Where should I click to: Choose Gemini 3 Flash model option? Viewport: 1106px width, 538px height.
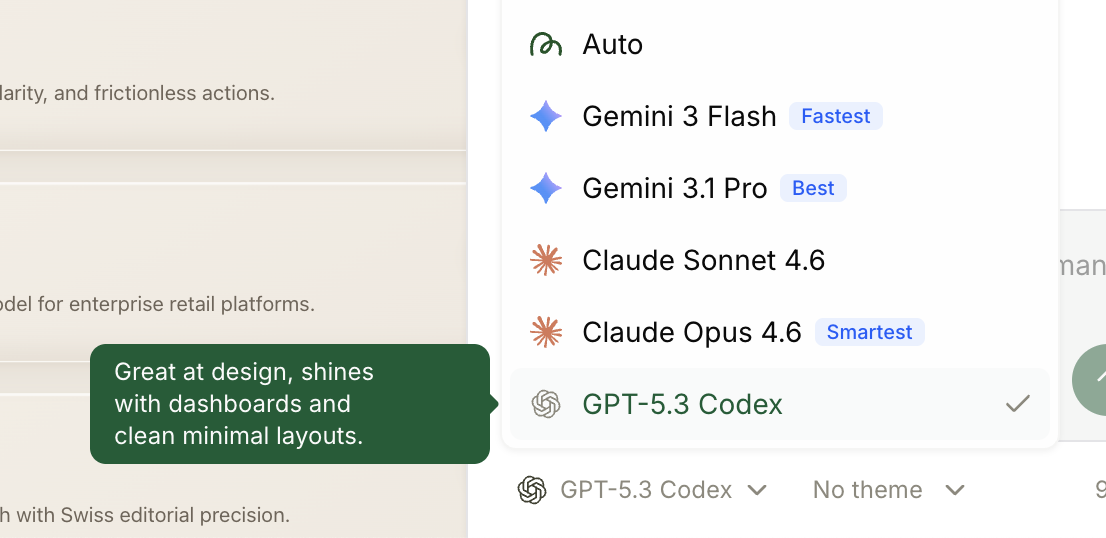679,116
